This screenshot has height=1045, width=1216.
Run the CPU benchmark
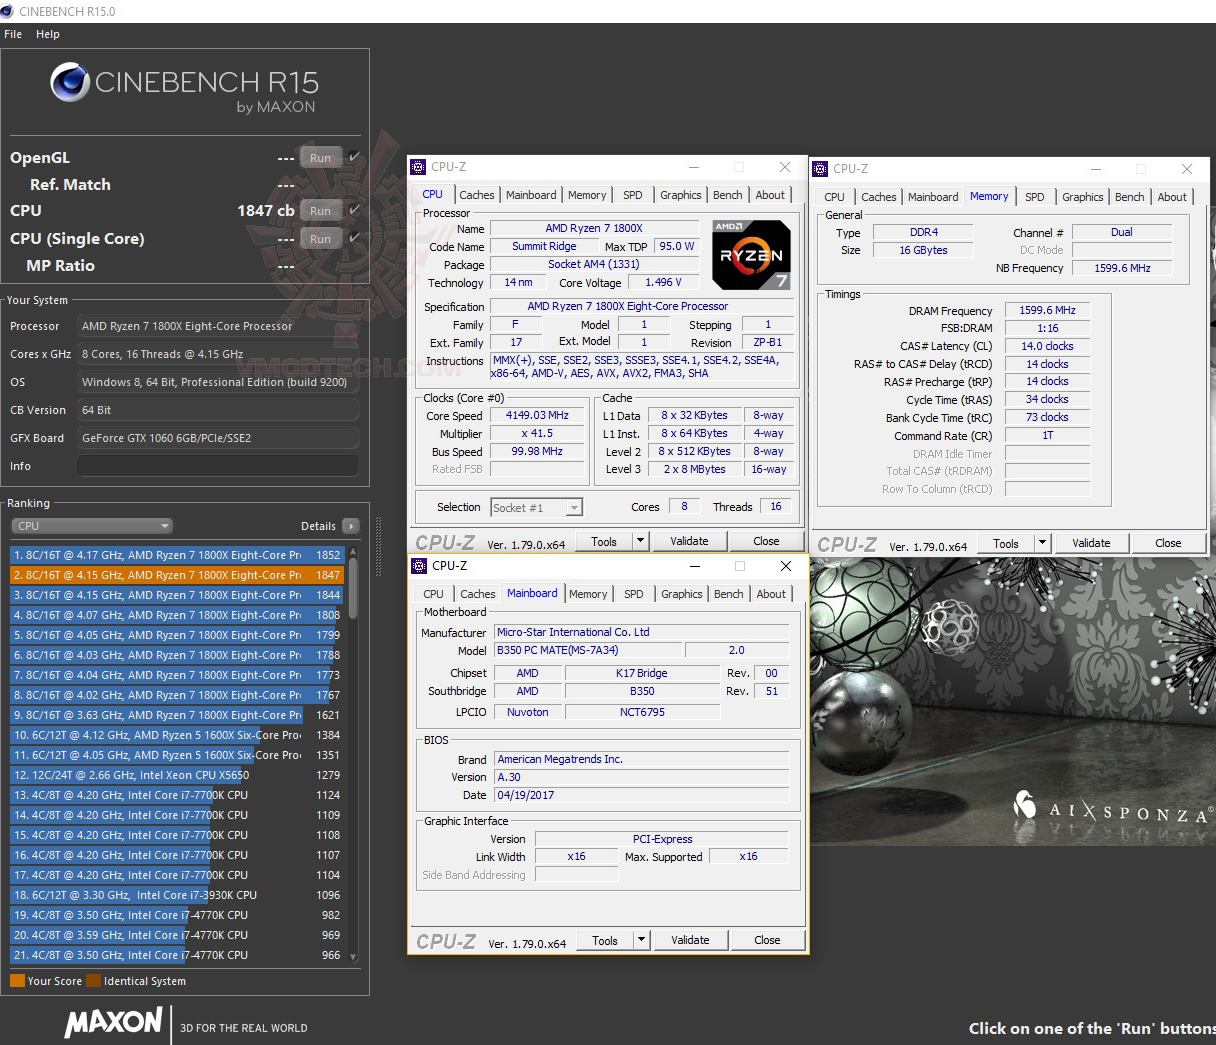320,210
